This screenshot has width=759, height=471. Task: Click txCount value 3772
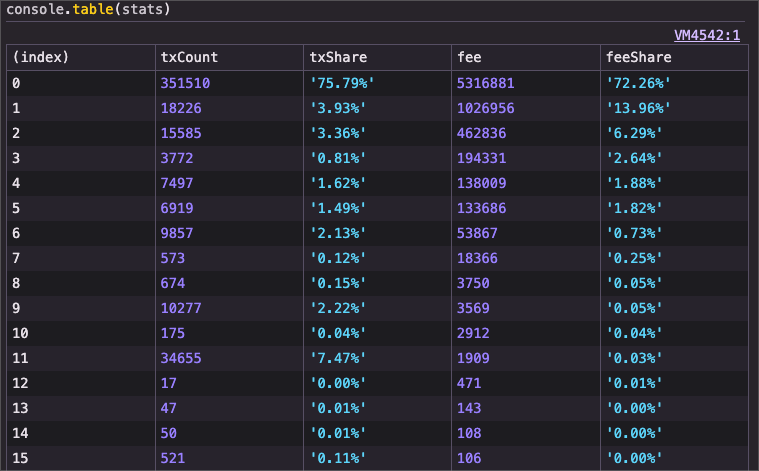point(177,158)
